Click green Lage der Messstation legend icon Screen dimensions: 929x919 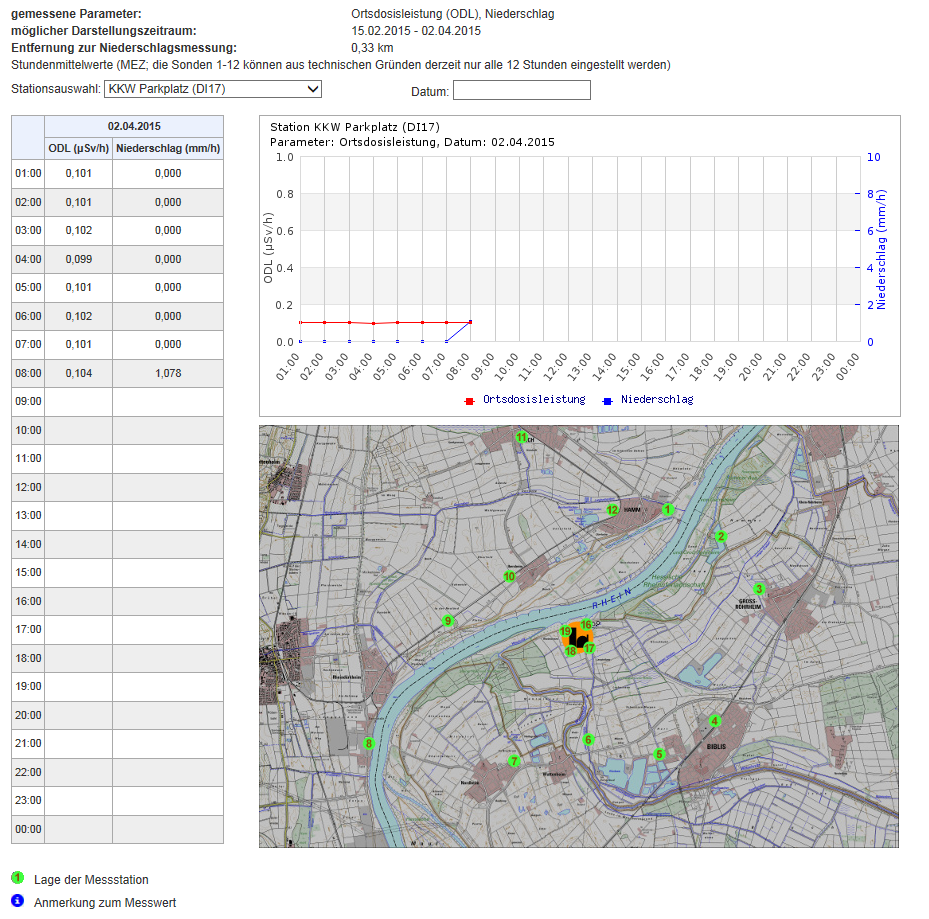[17, 878]
